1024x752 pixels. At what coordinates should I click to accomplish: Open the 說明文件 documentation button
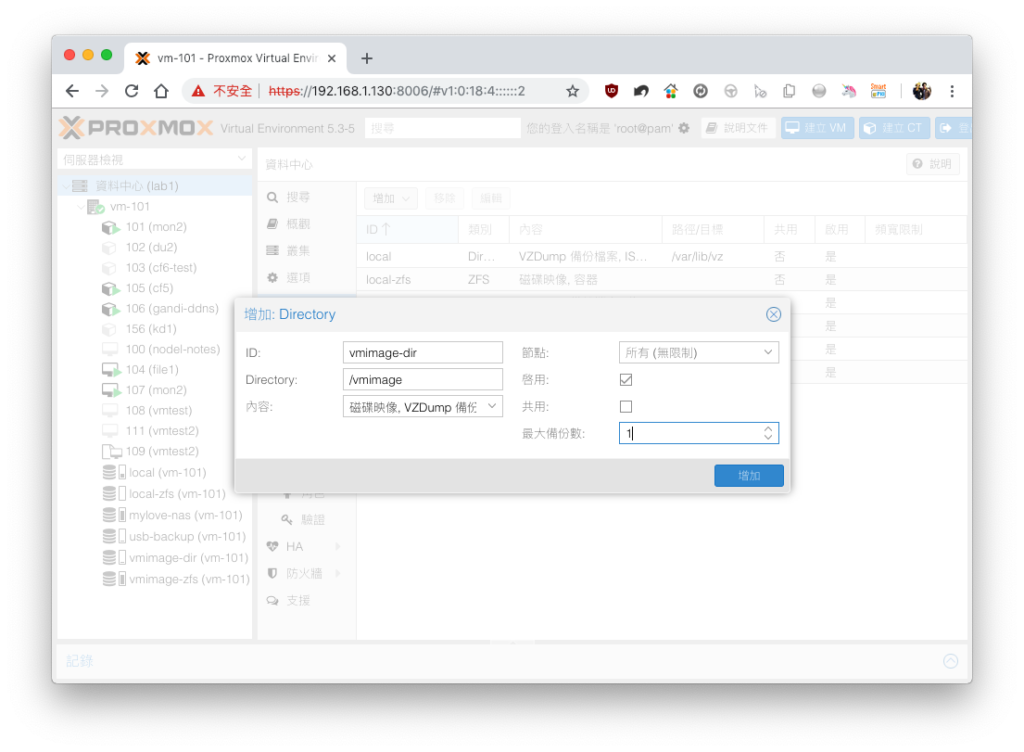738,128
